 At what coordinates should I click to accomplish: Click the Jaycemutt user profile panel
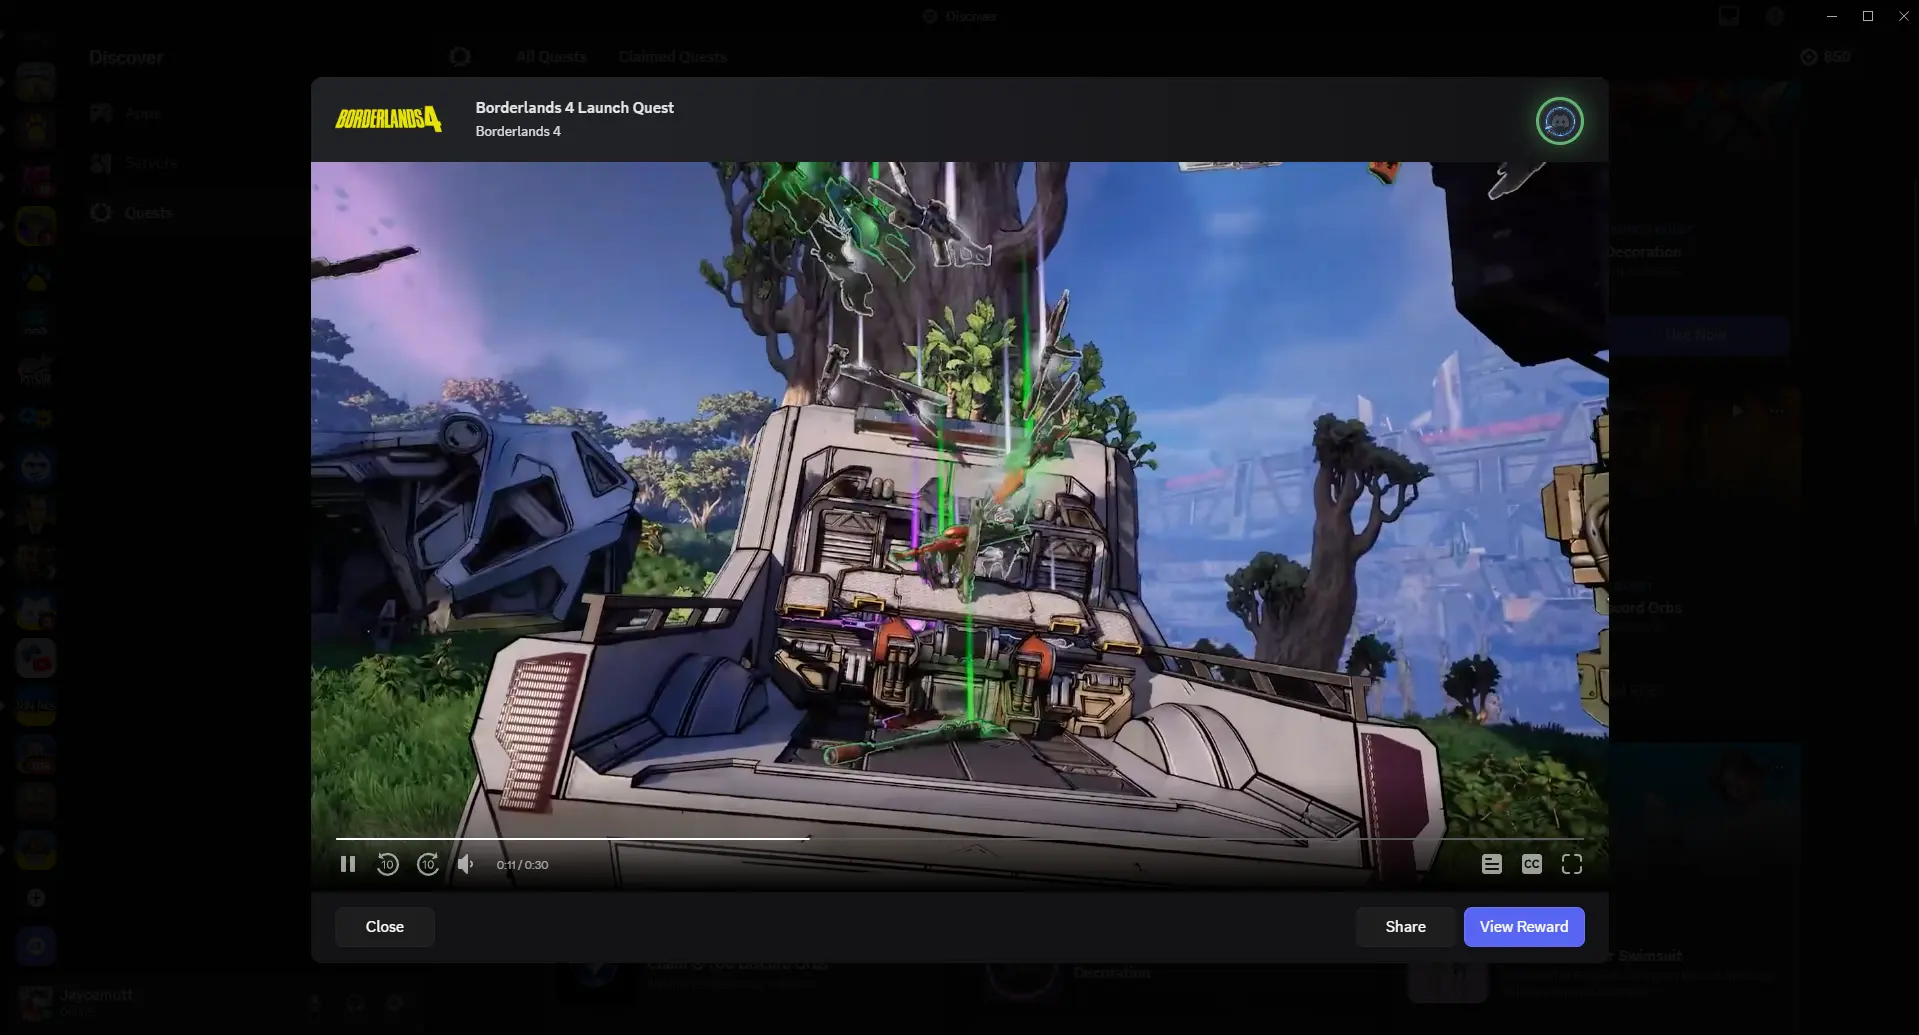[x=95, y=1002]
